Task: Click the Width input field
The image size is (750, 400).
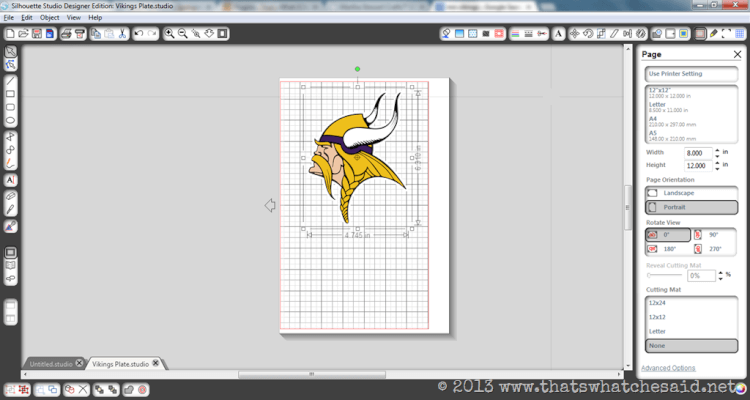Action: coord(698,153)
